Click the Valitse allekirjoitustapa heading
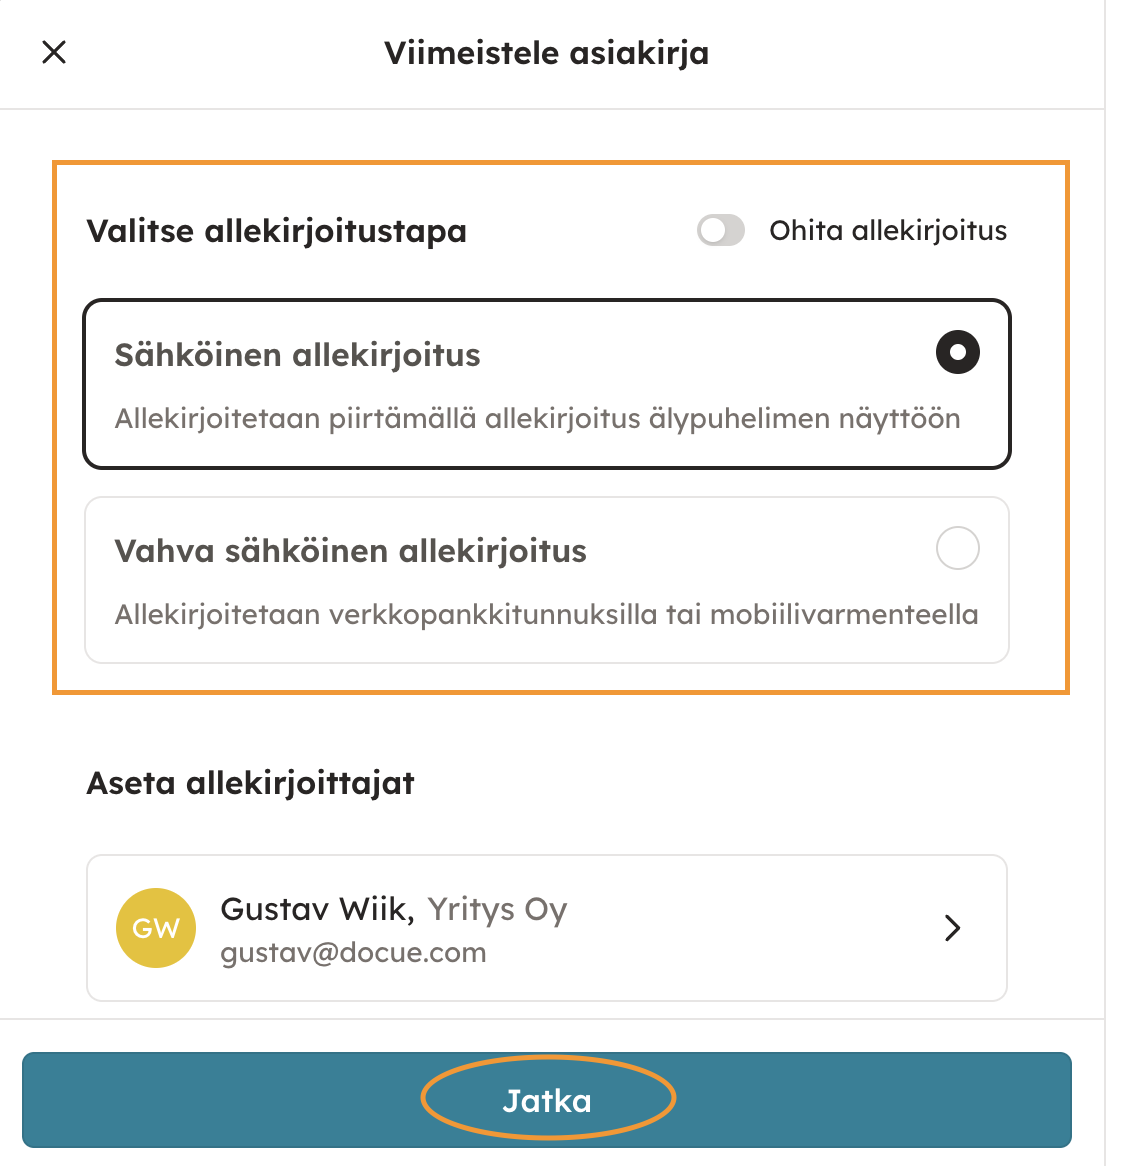The height and width of the screenshot is (1166, 1138). click(276, 231)
